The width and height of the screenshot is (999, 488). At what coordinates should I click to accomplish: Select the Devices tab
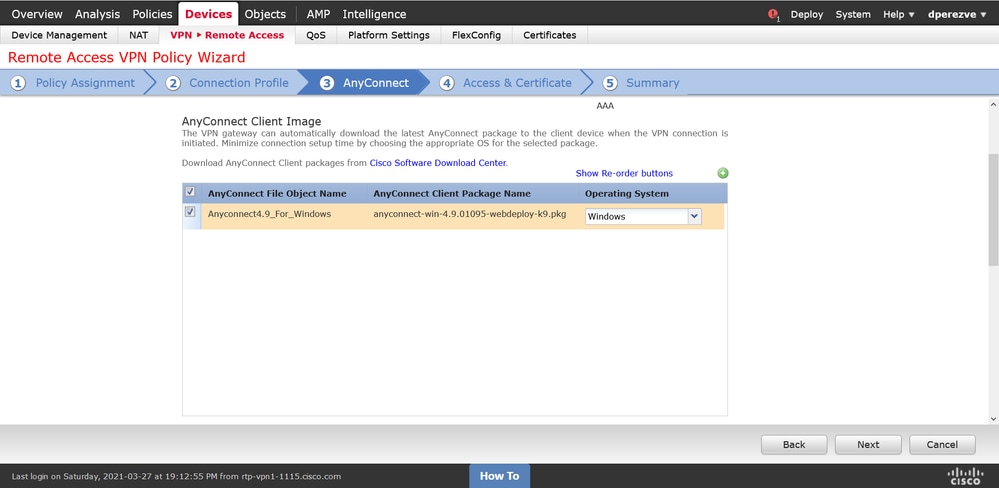[208, 14]
